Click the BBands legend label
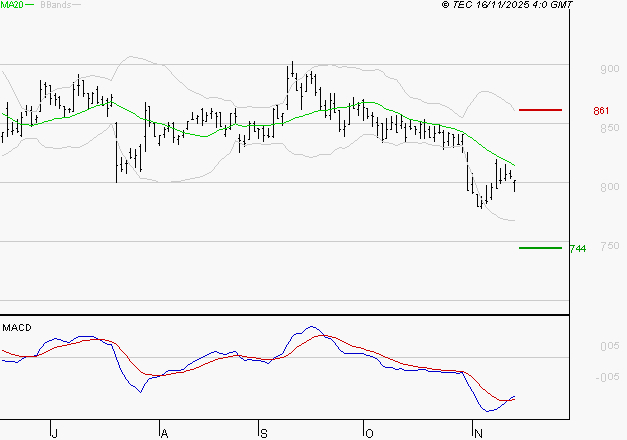This screenshot has width=627, height=440. point(56,5)
